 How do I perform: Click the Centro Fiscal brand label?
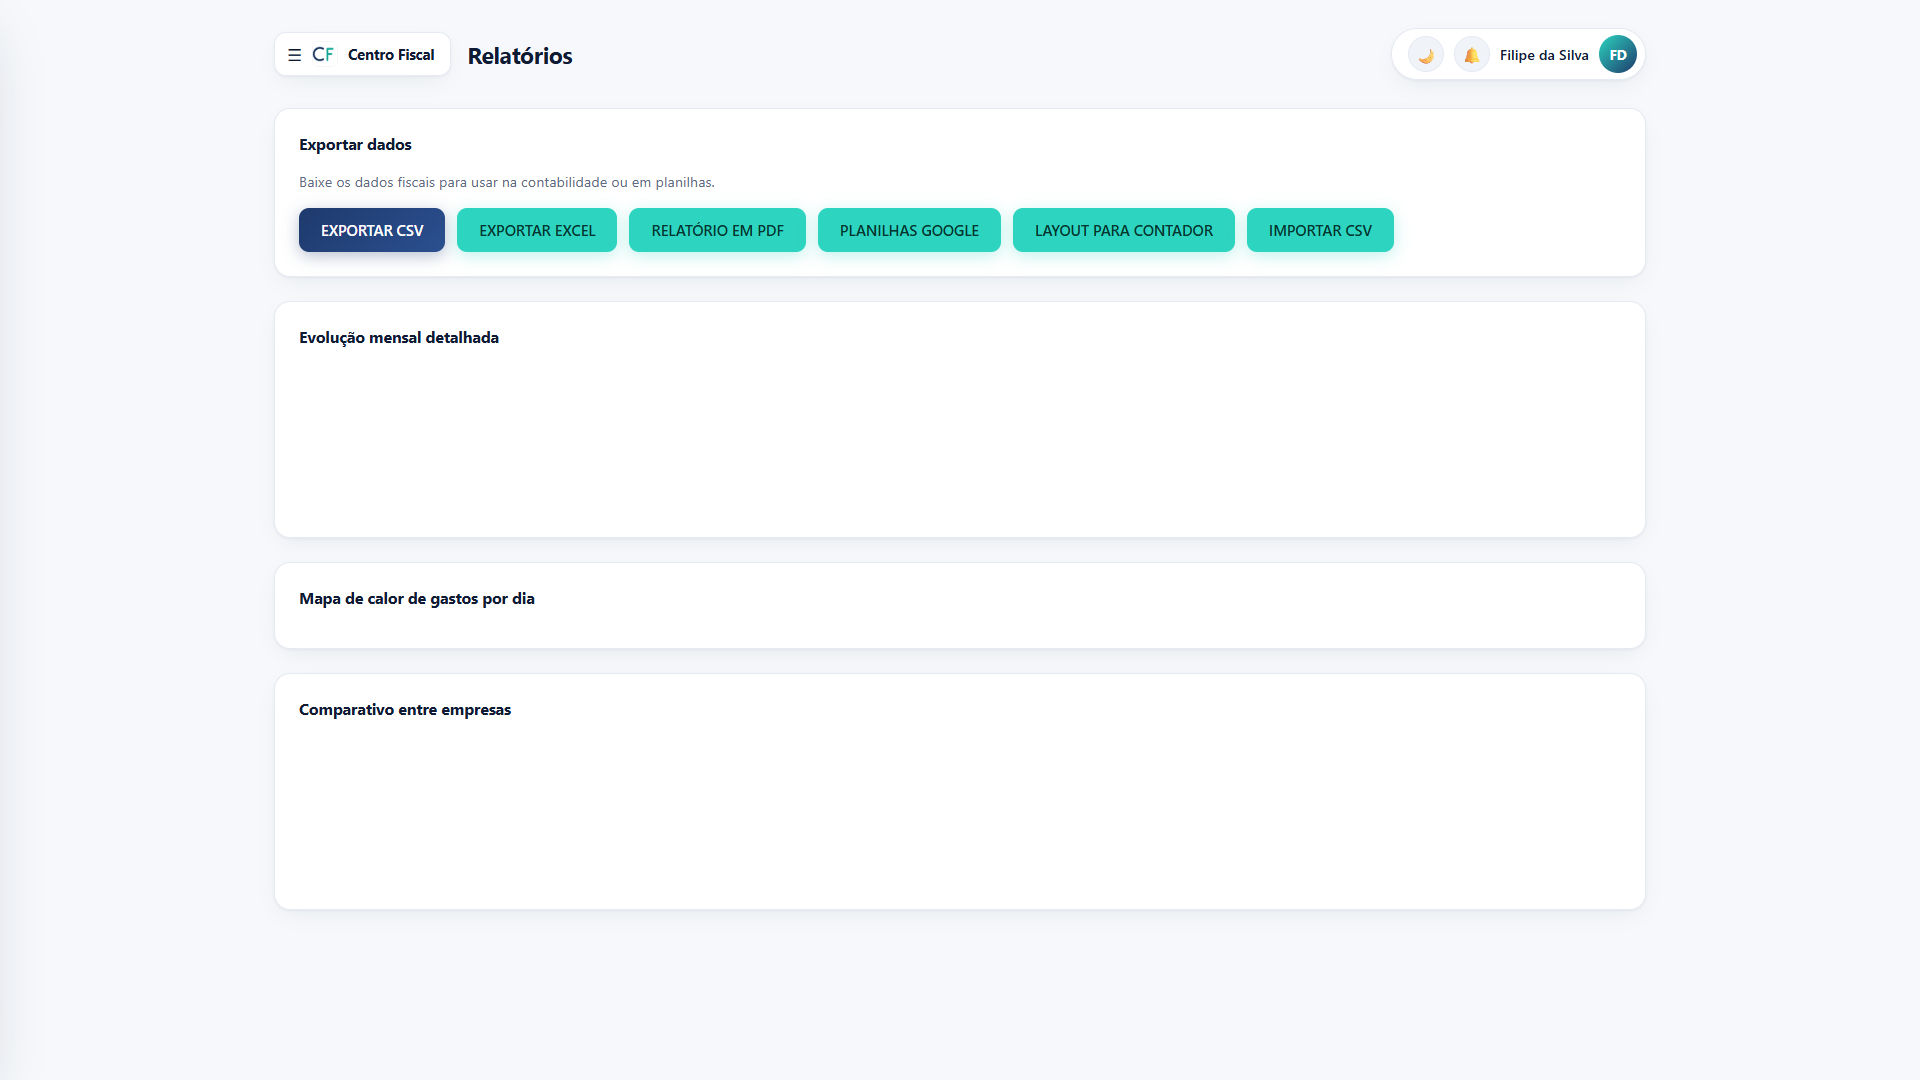[x=391, y=55]
